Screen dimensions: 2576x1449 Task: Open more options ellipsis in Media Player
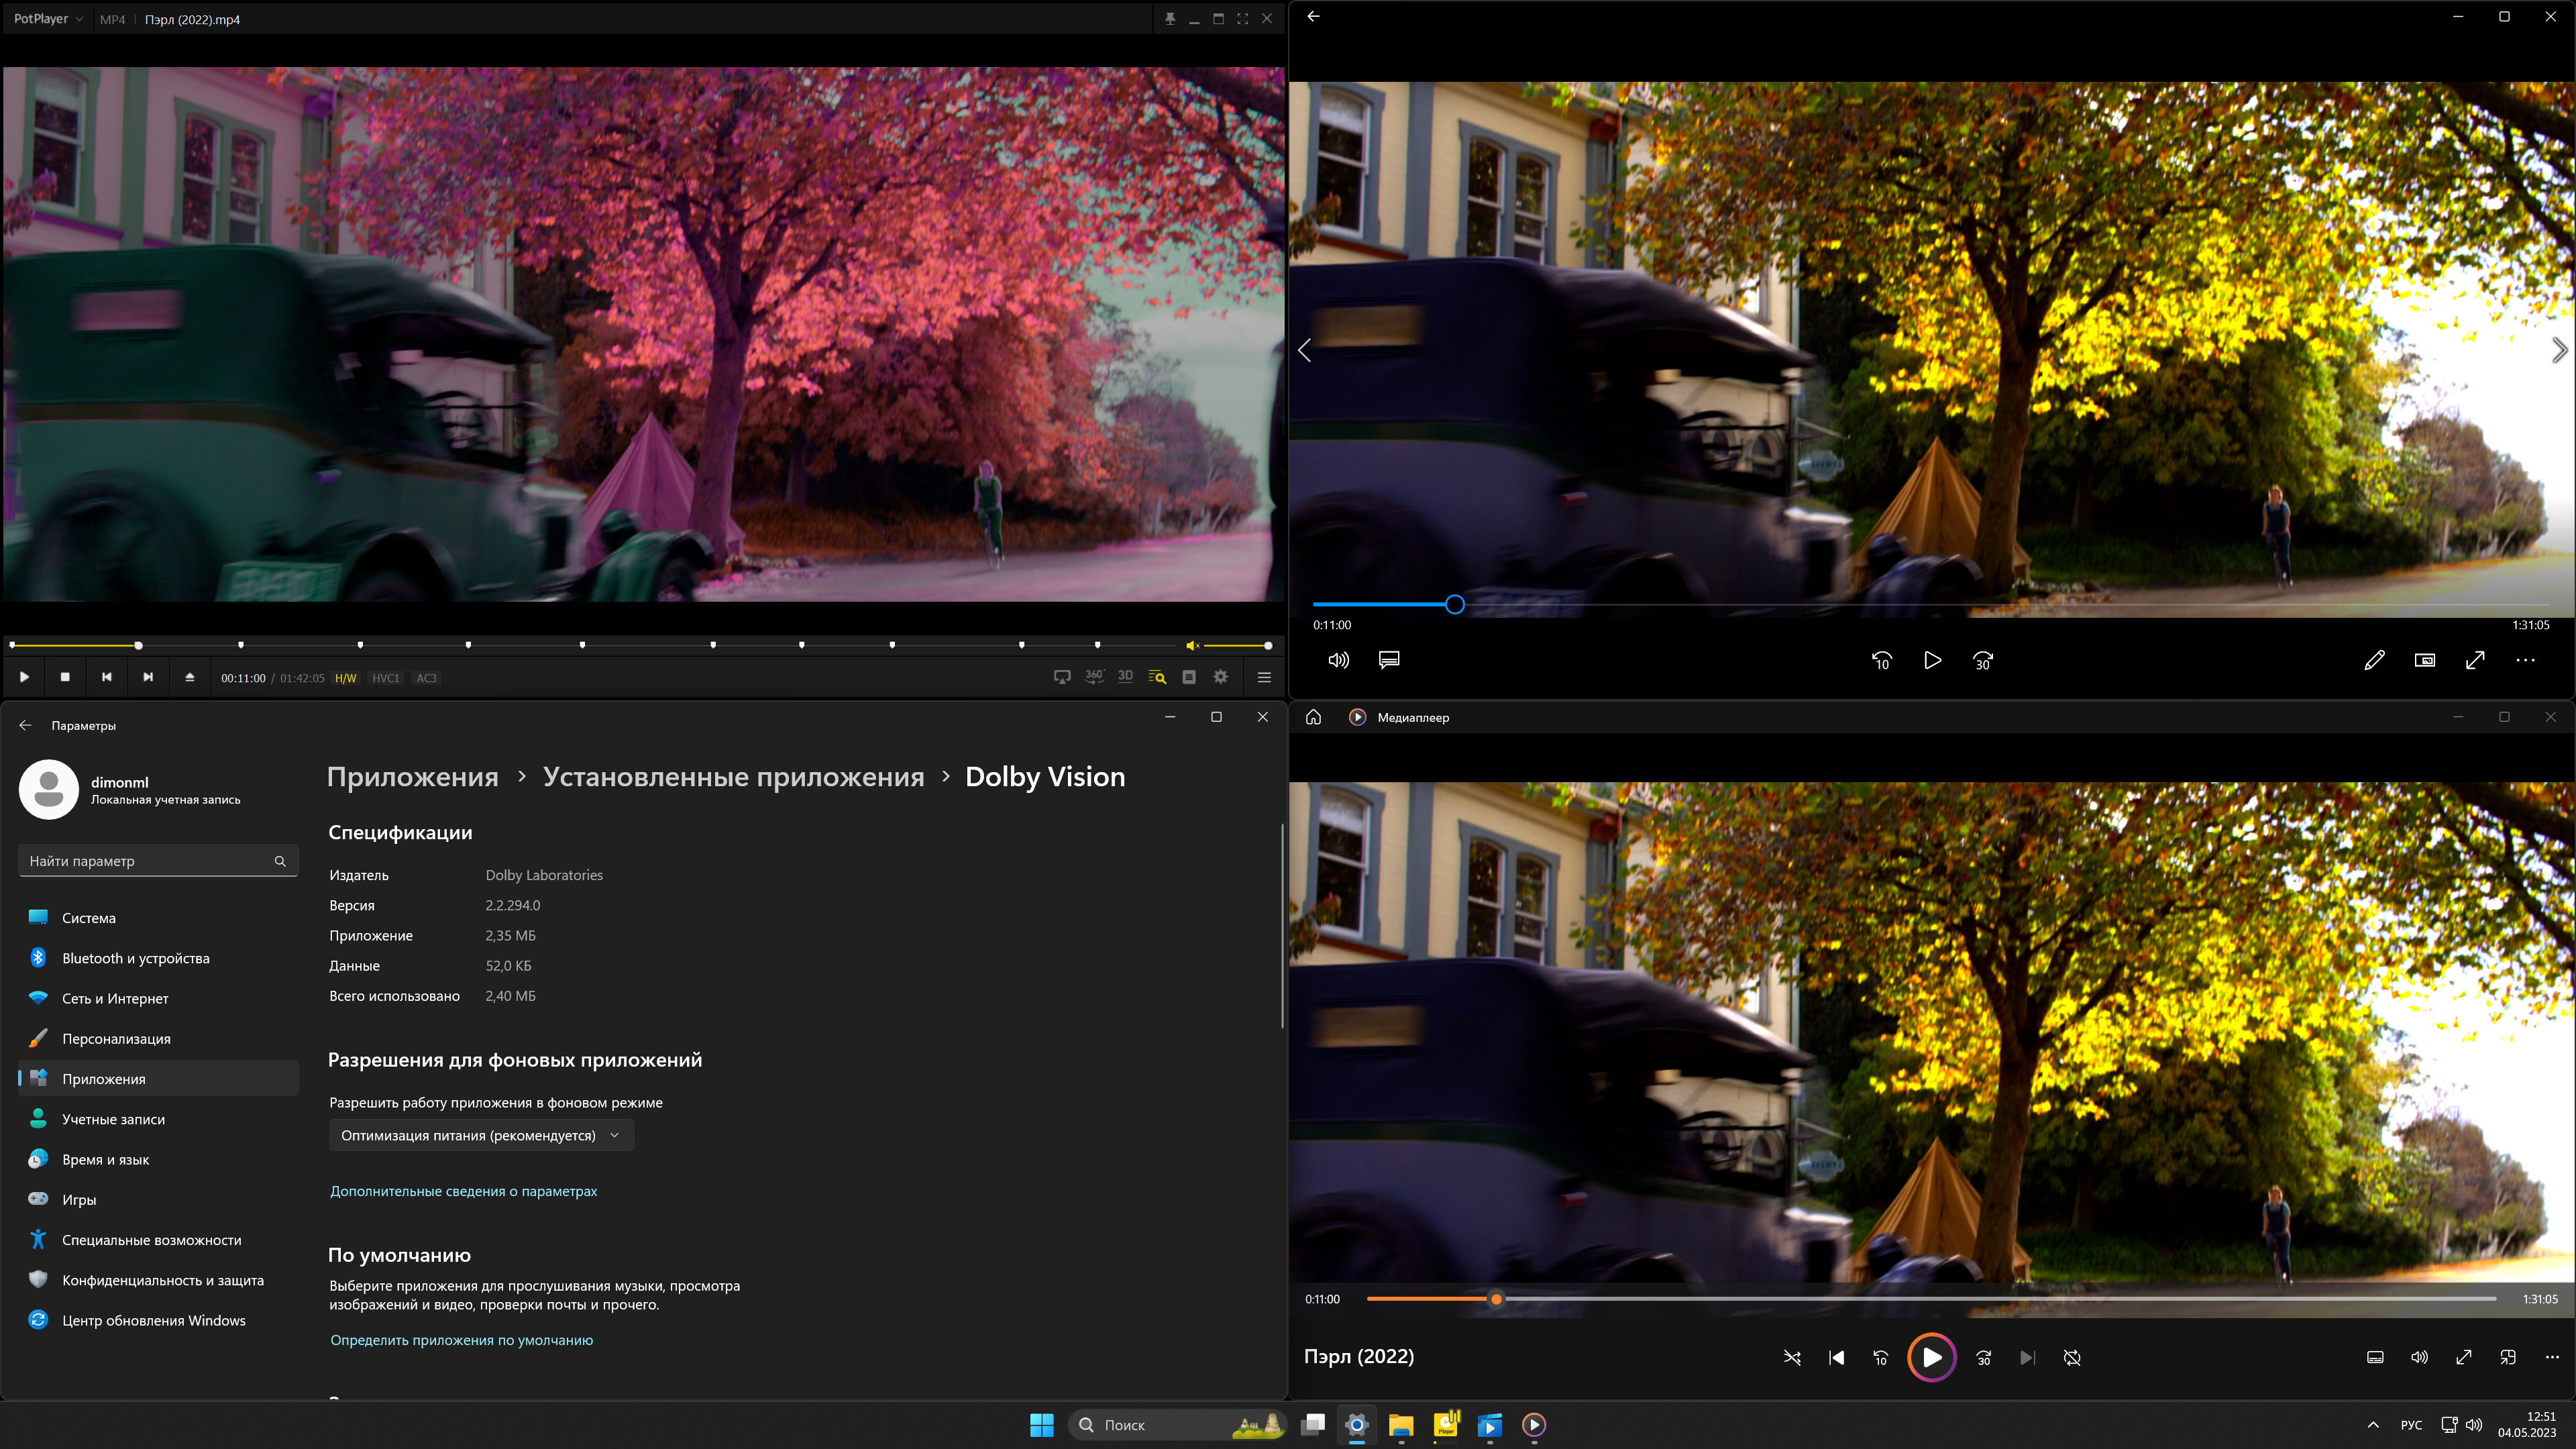point(2551,1358)
